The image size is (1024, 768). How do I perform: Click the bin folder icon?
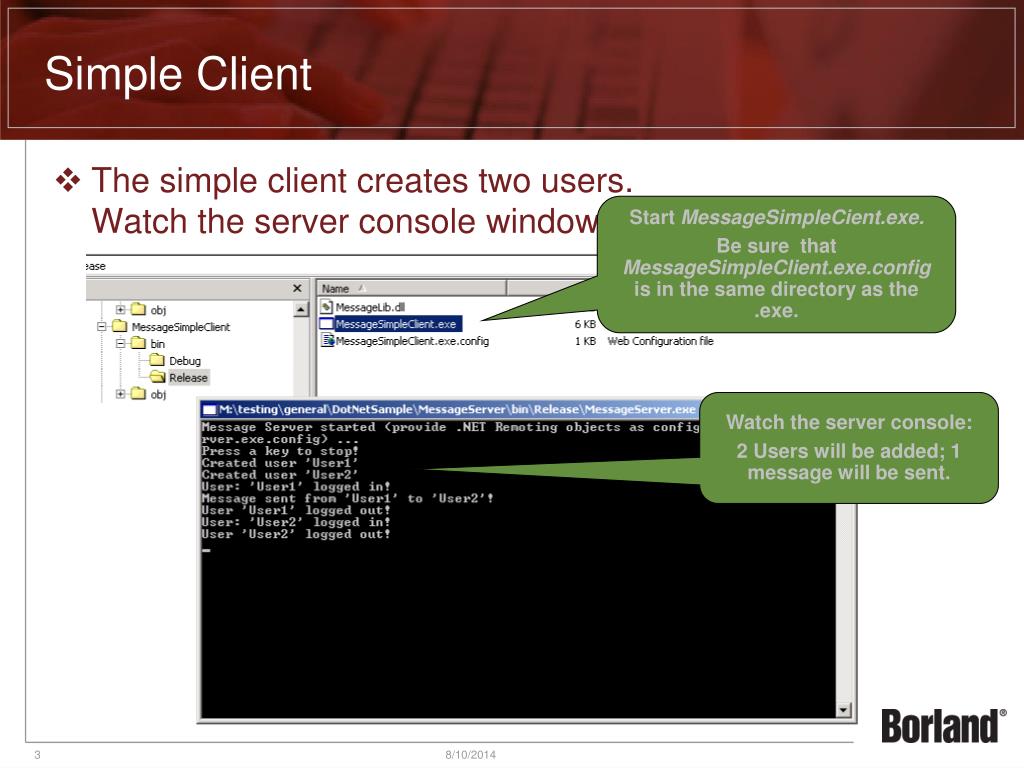pos(138,343)
